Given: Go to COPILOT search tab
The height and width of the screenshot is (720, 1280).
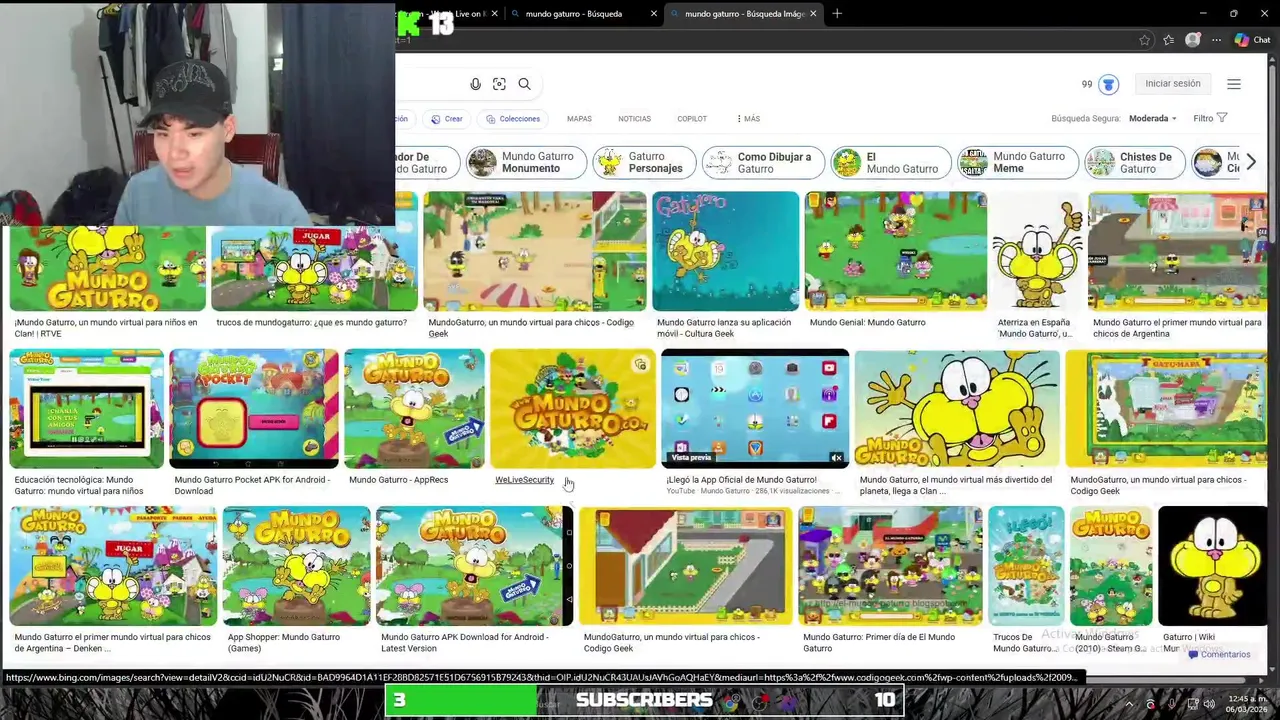Looking at the screenshot, I should pos(692,118).
